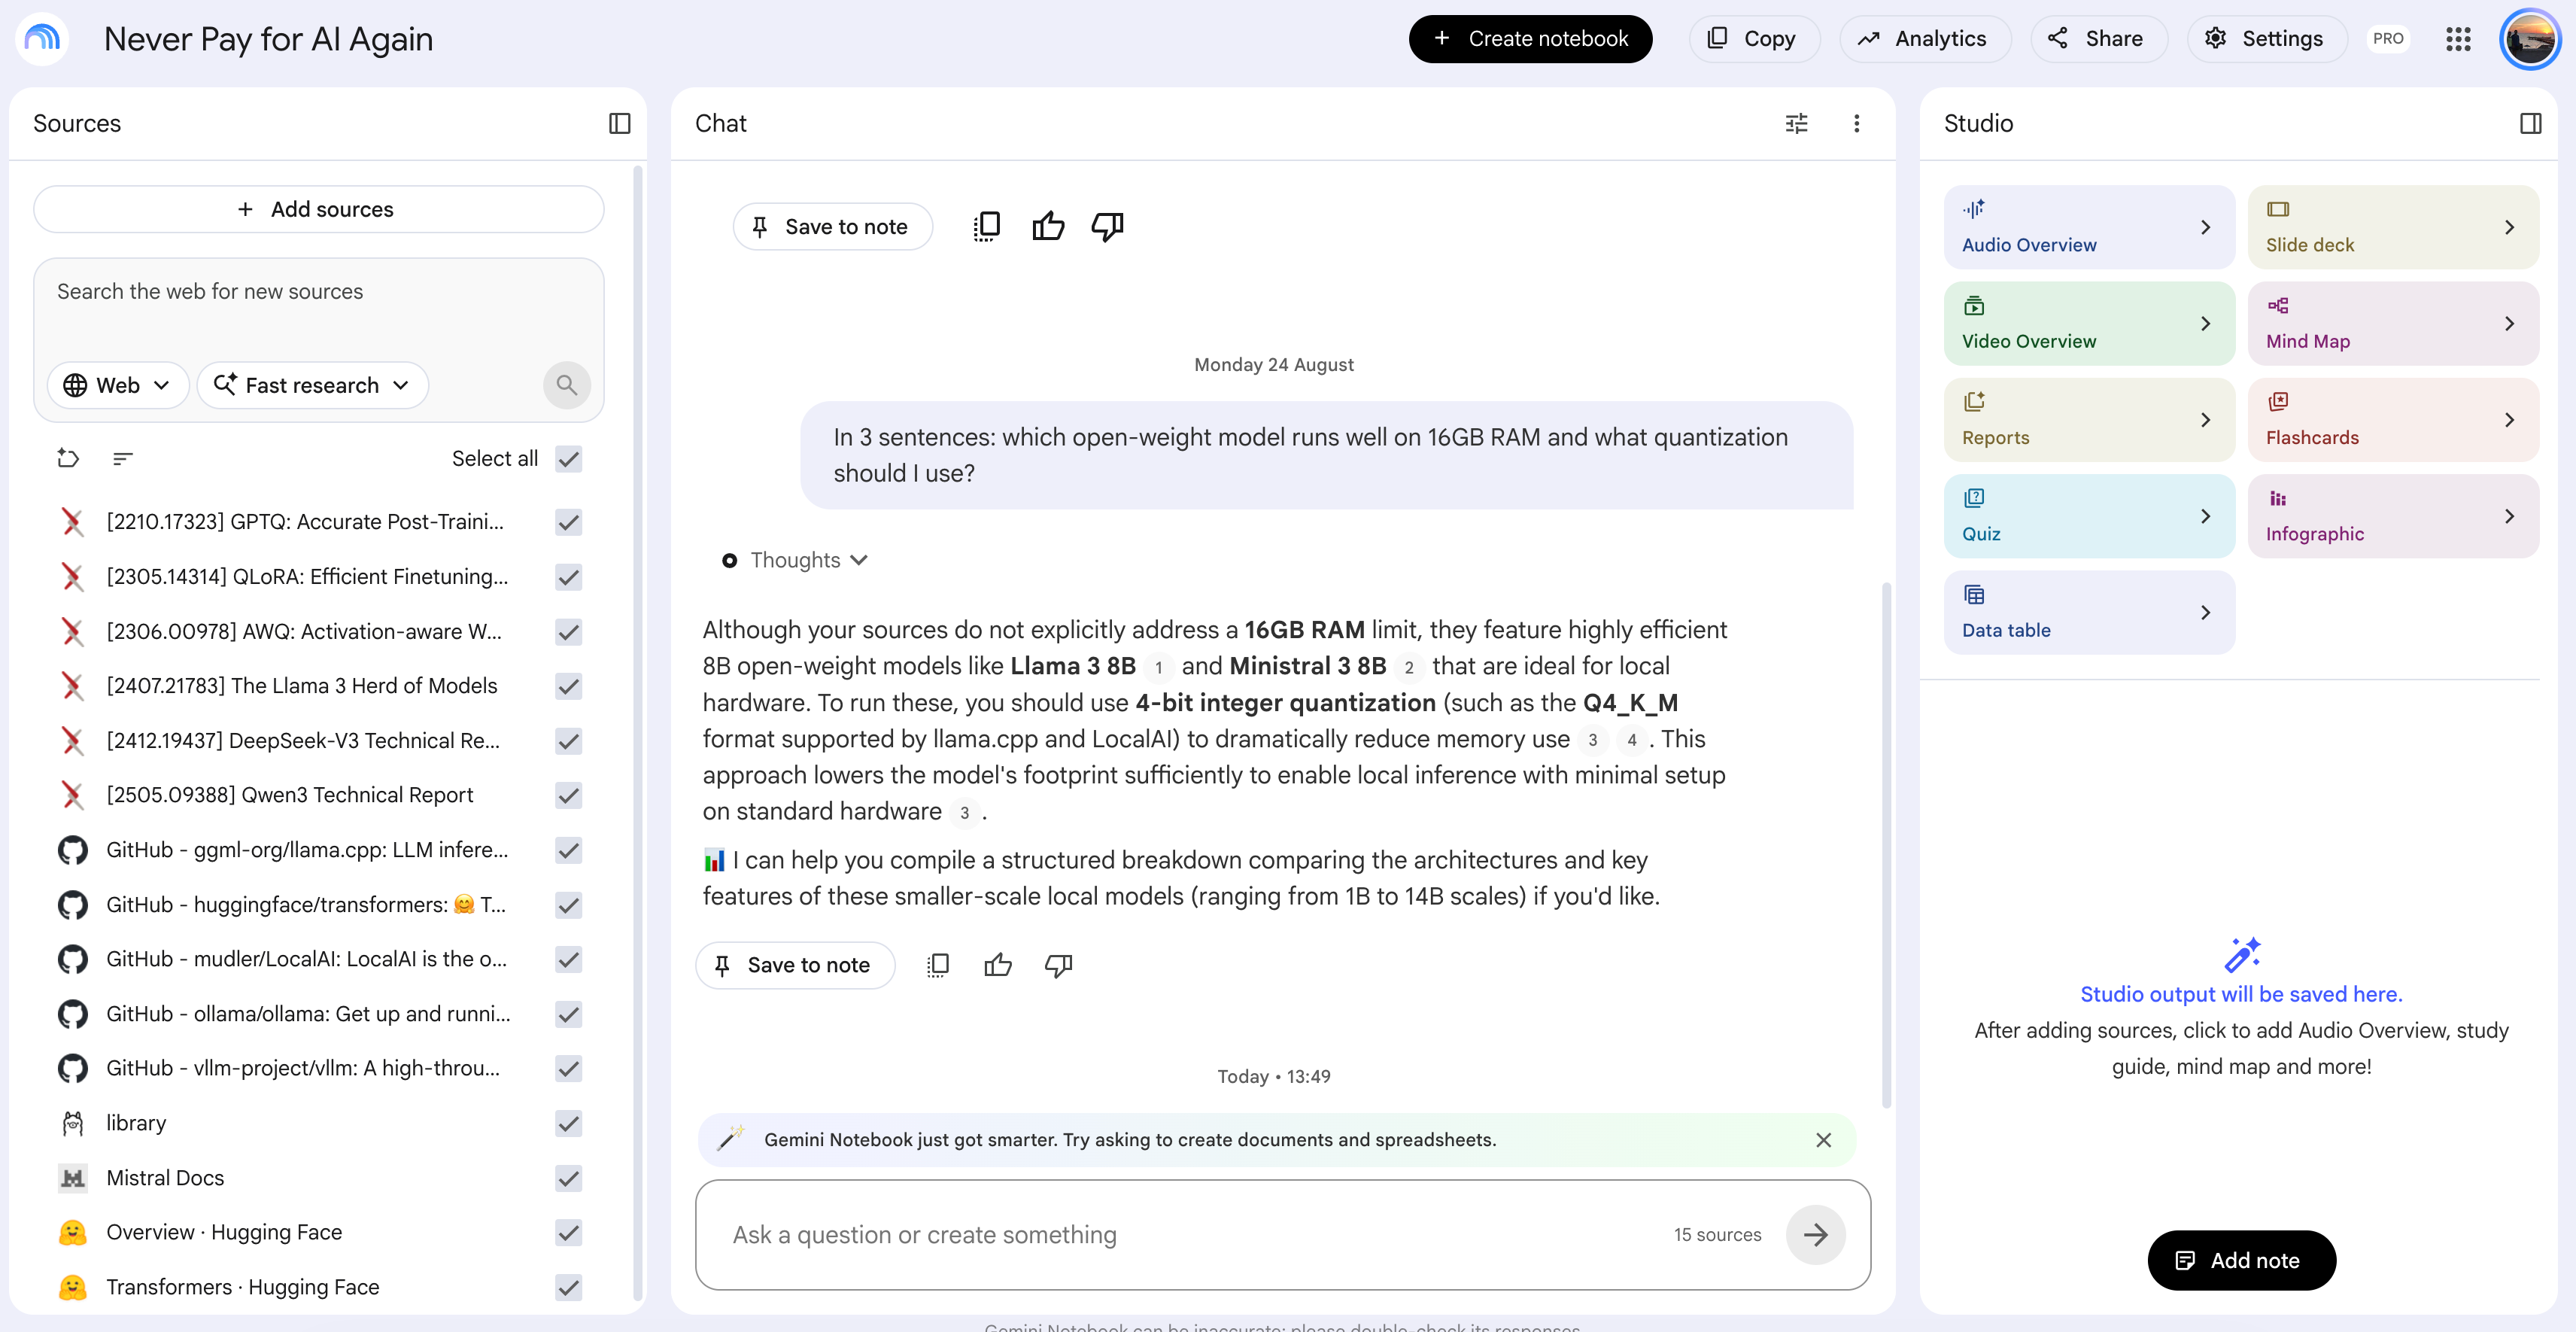Collapse the Studio panel
This screenshot has height=1332, width=2576.
pyautogui.click(x=2530, y=123)
